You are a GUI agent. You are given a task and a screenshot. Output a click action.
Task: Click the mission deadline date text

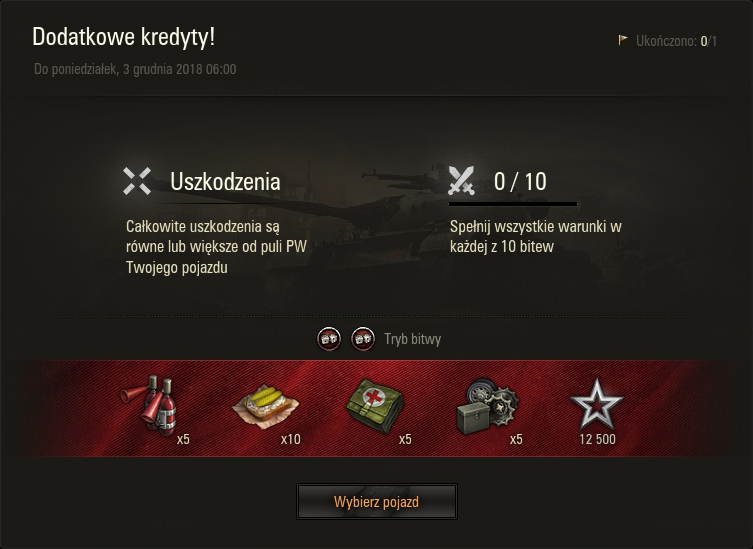(135, 69)
